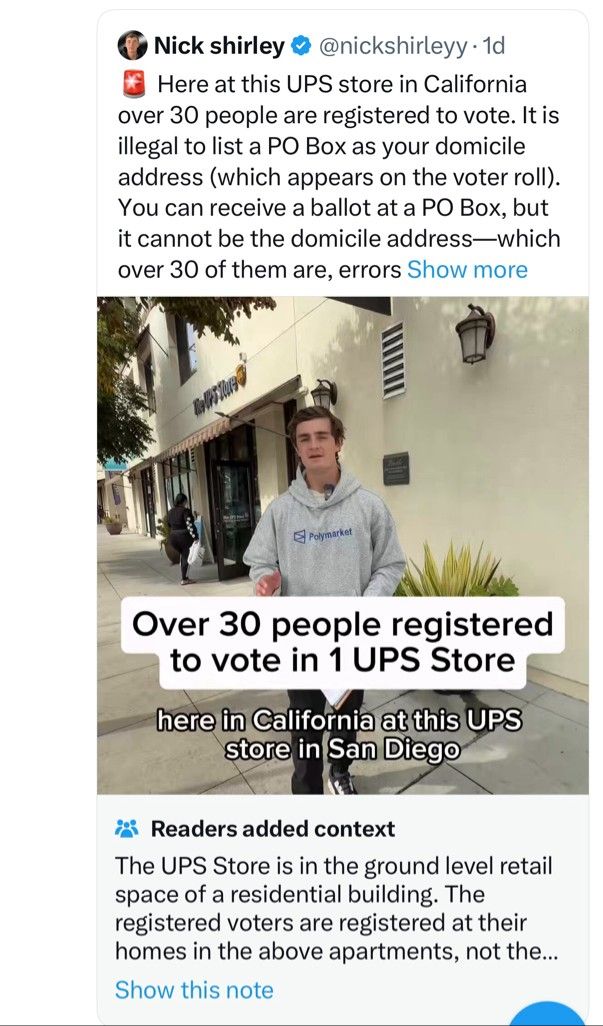This screenshot has height=1026, width=603.
Task: Click the Over 30 people registered caption overlay
Action: 343,643
